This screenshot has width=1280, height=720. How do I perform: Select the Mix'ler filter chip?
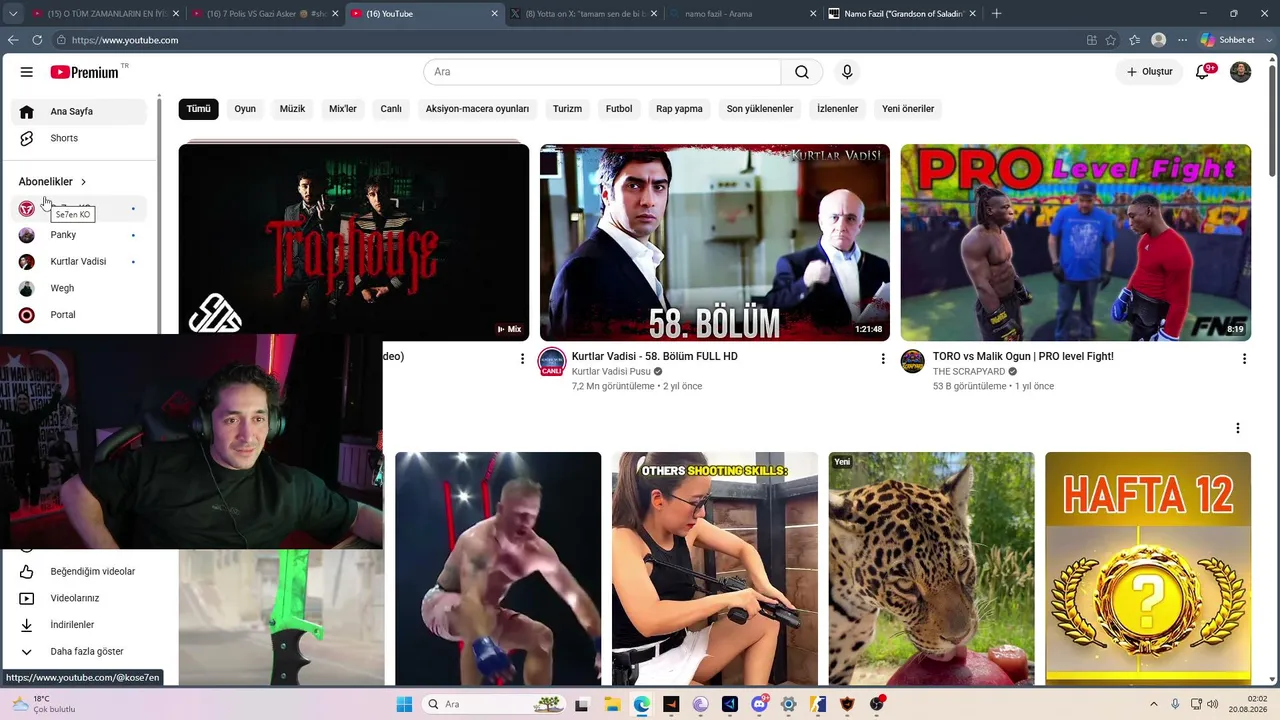click(x=343, y=109)
